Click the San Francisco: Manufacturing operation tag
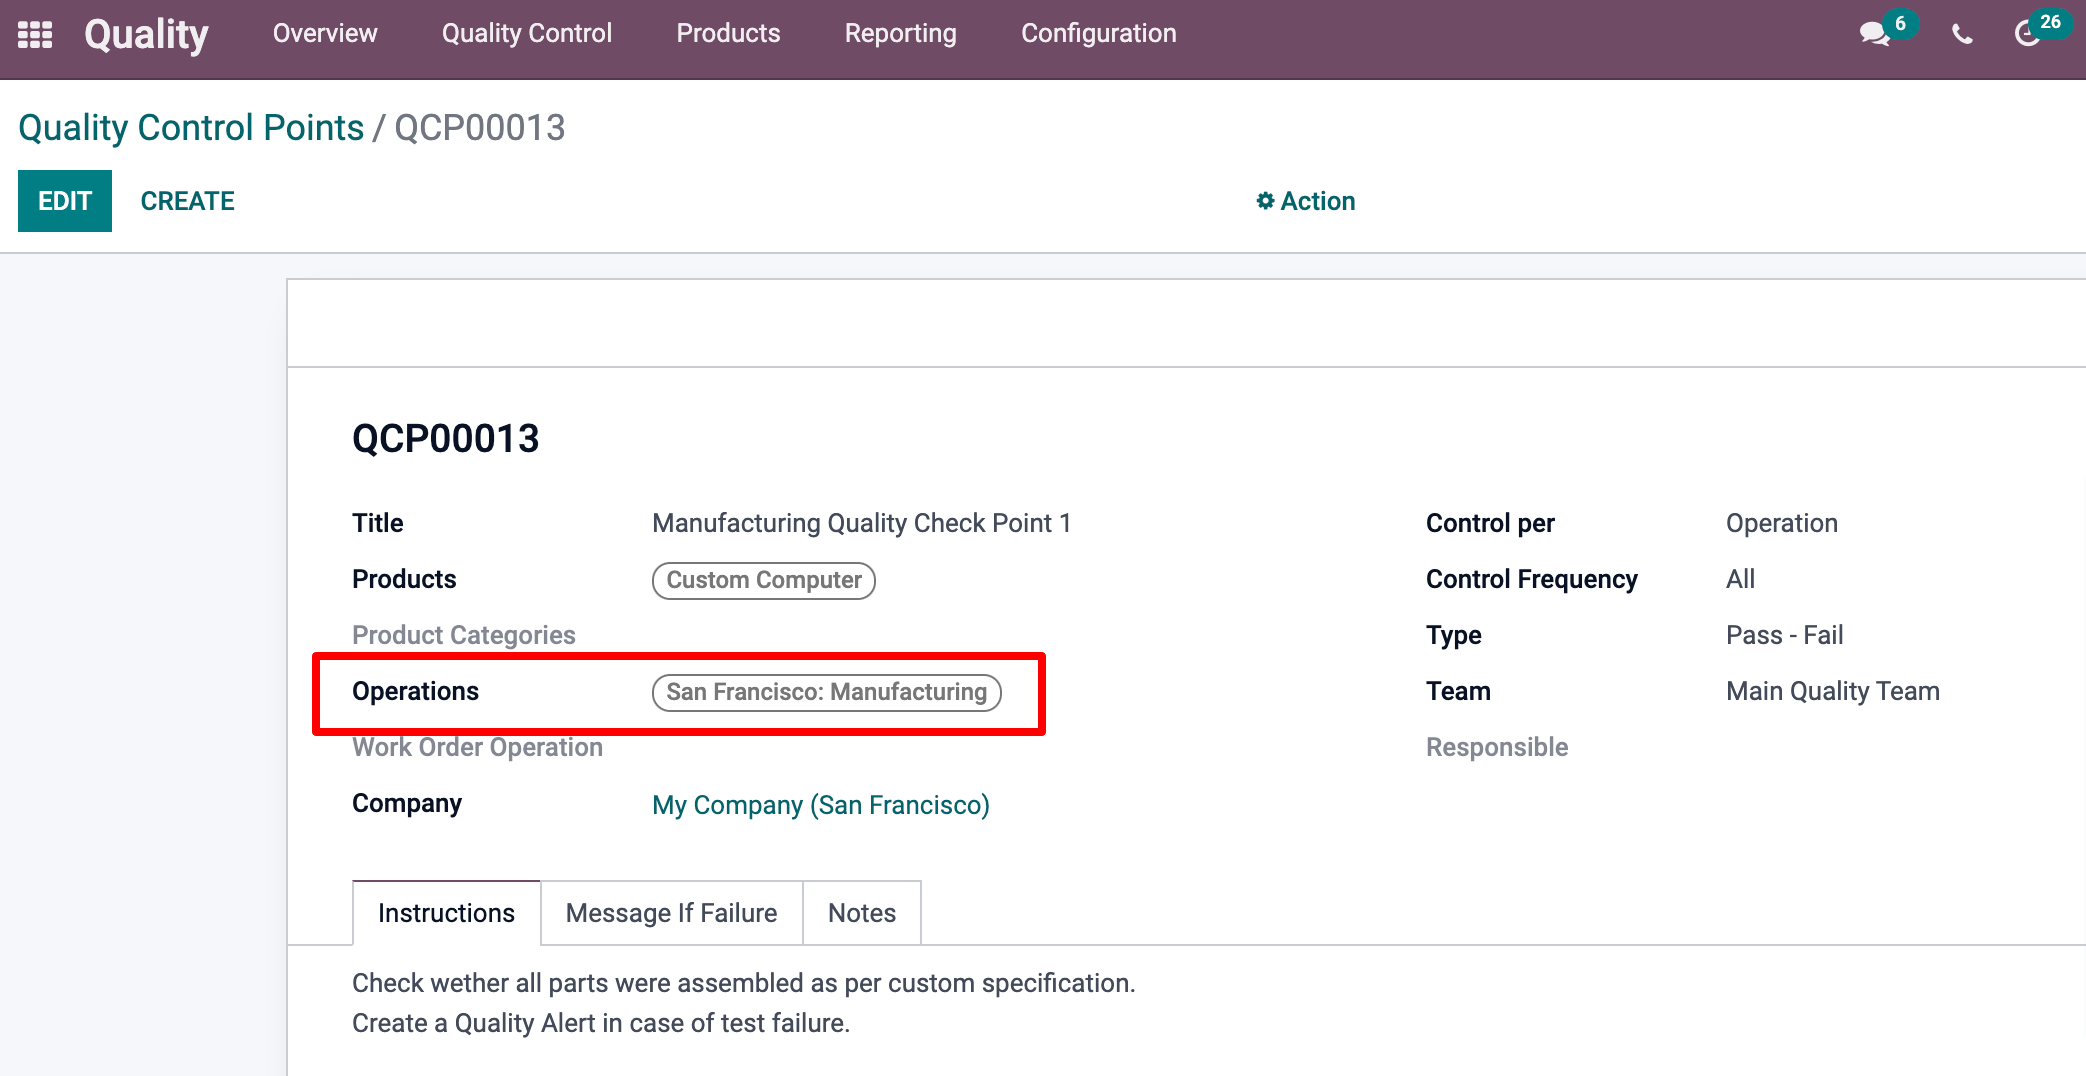 point(826,693)
